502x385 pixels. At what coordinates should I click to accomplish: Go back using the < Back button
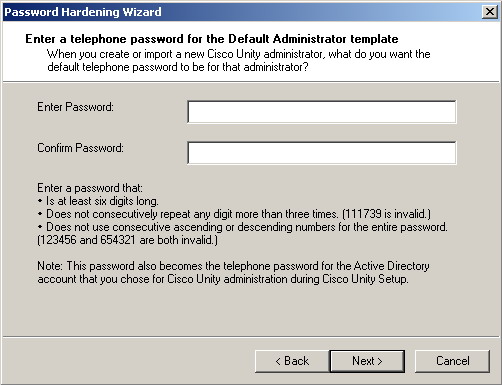(x=292, y=361)
